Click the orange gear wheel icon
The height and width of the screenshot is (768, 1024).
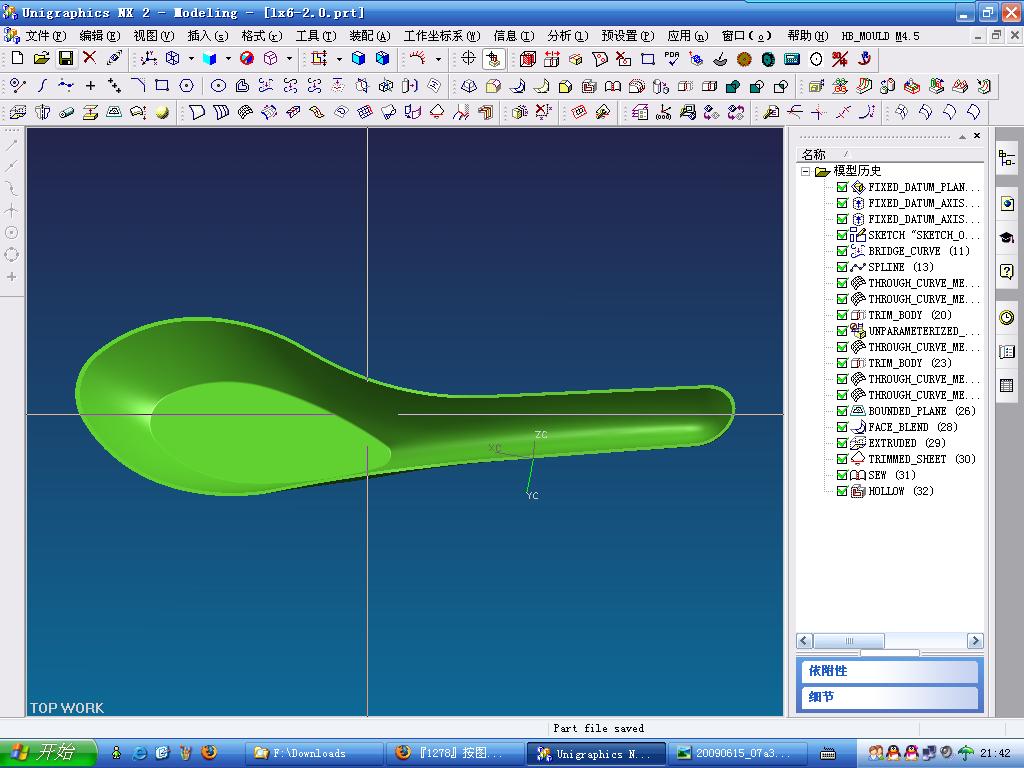(744, 59)
